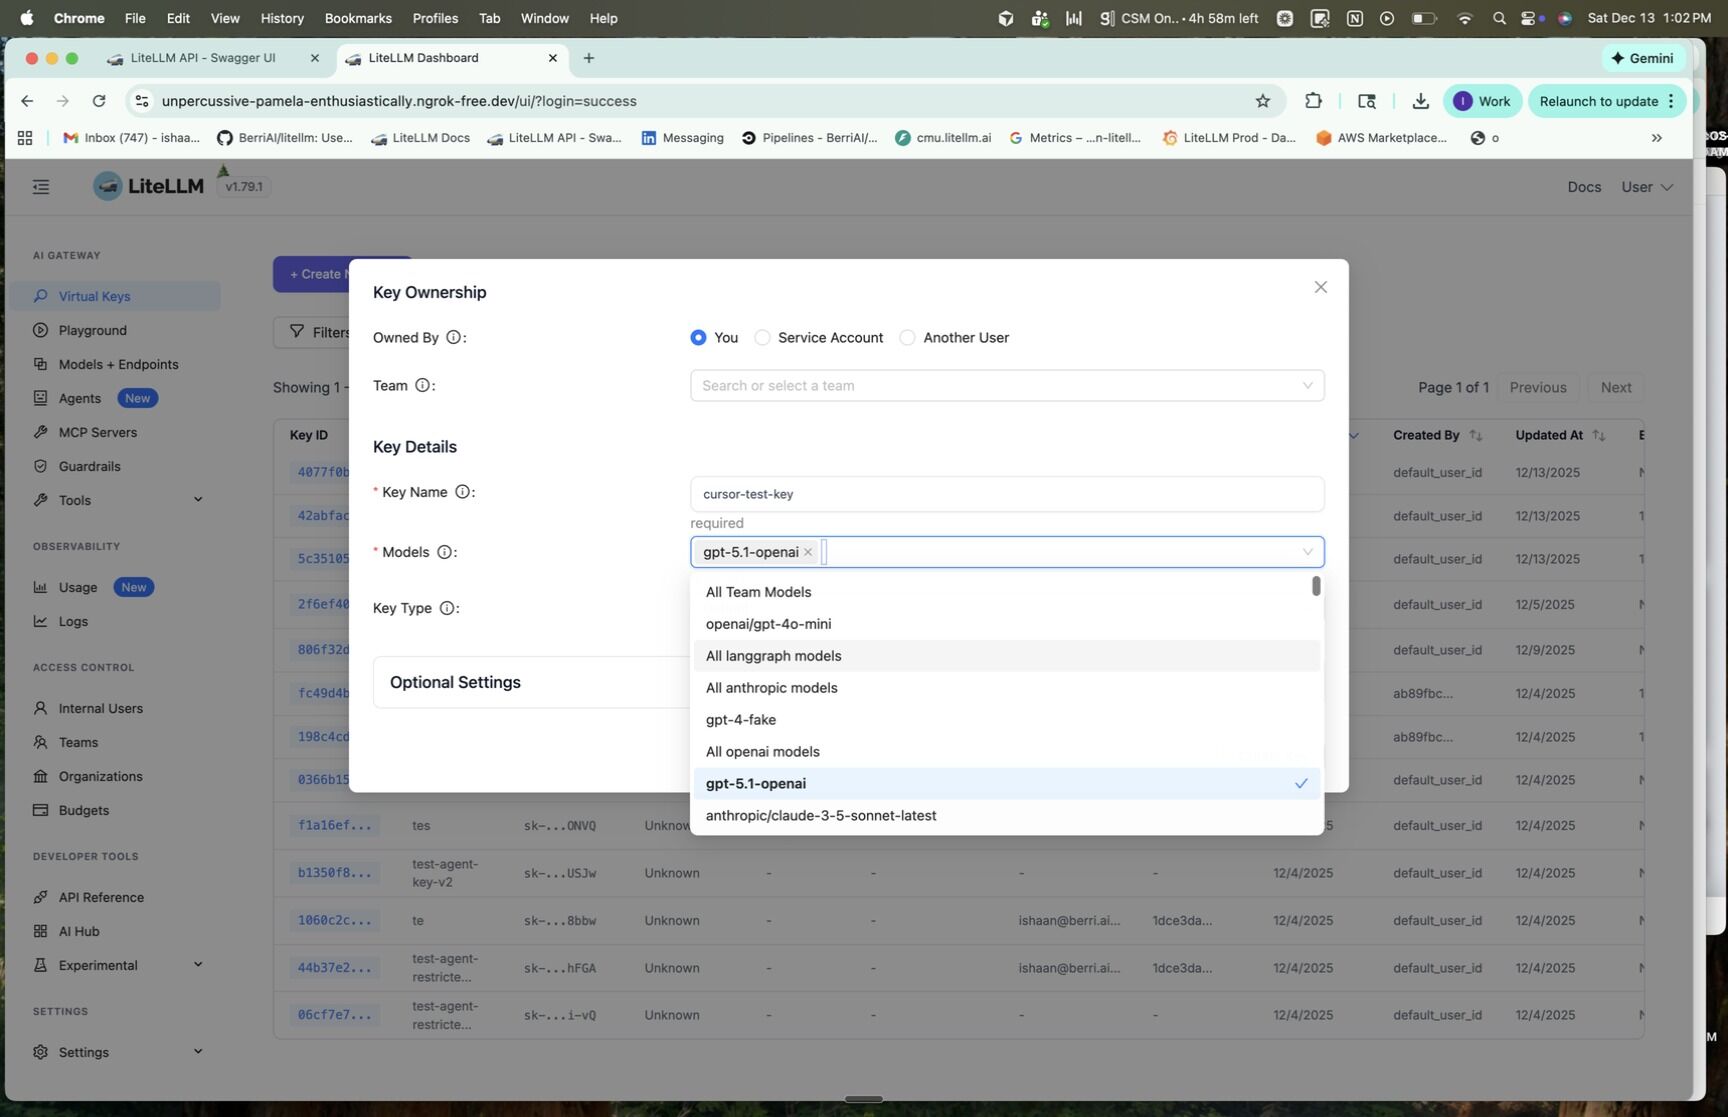Click Relaunch to update button
The height and width of the screenshot is (1117, 1728).
click(1606, 101)
